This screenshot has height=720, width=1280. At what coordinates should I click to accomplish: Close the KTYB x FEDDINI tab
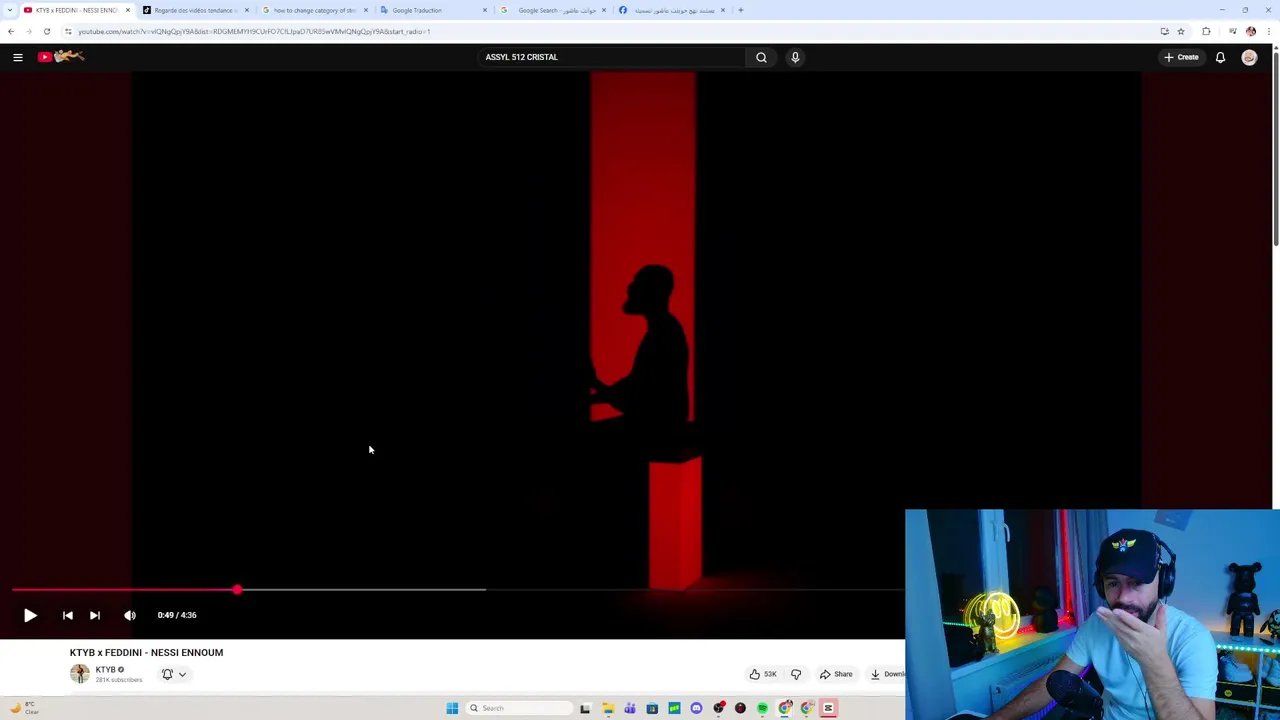pos(128,10)
